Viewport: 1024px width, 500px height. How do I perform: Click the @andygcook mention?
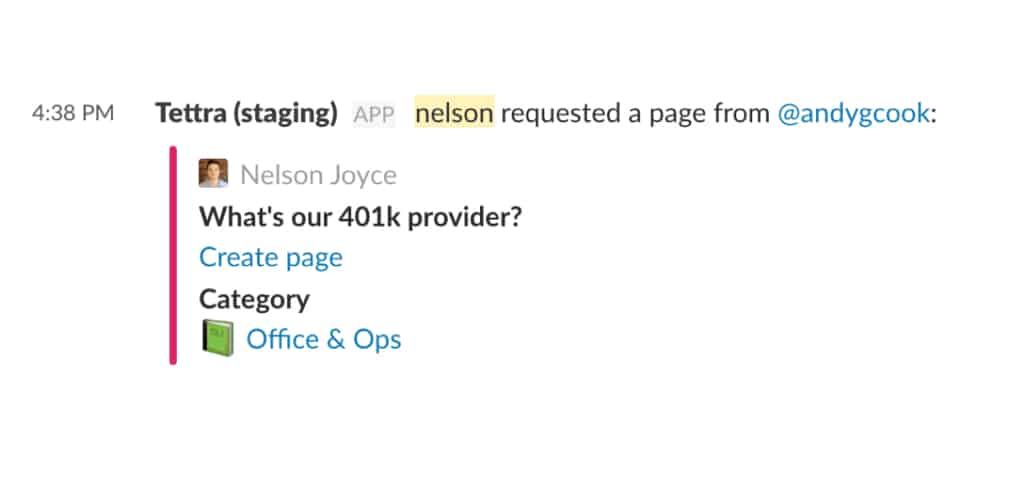(854, 114)
